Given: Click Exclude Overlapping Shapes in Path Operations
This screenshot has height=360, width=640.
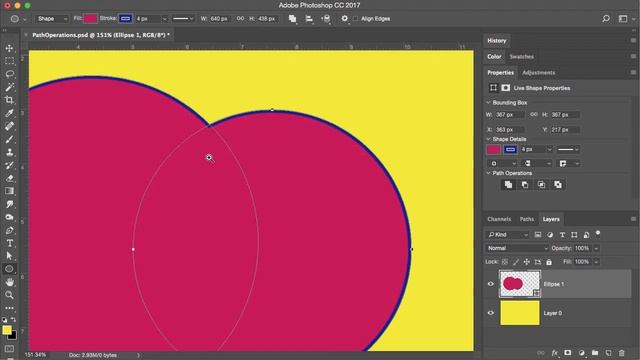Looking at the screenshot, I should point(558,185).
